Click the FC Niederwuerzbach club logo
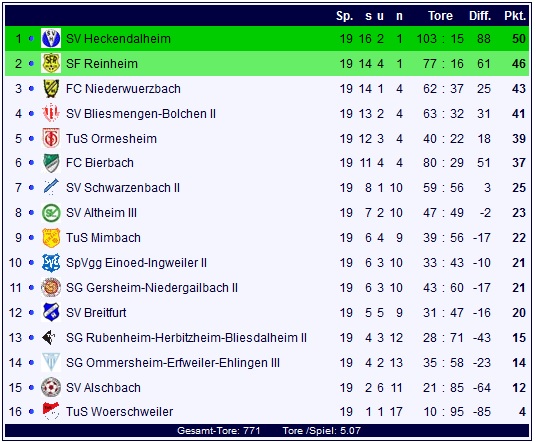Image resolution: width=536 pixels, height=442 pixels. 51,89
